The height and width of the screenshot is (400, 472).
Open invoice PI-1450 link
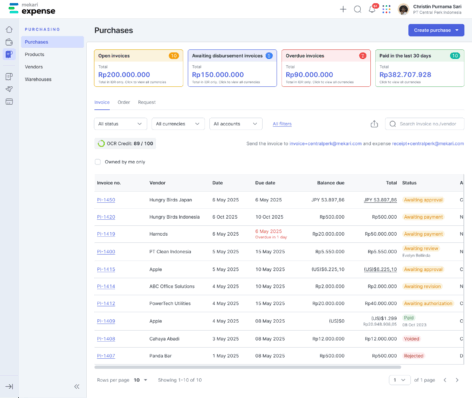[106, 200]
